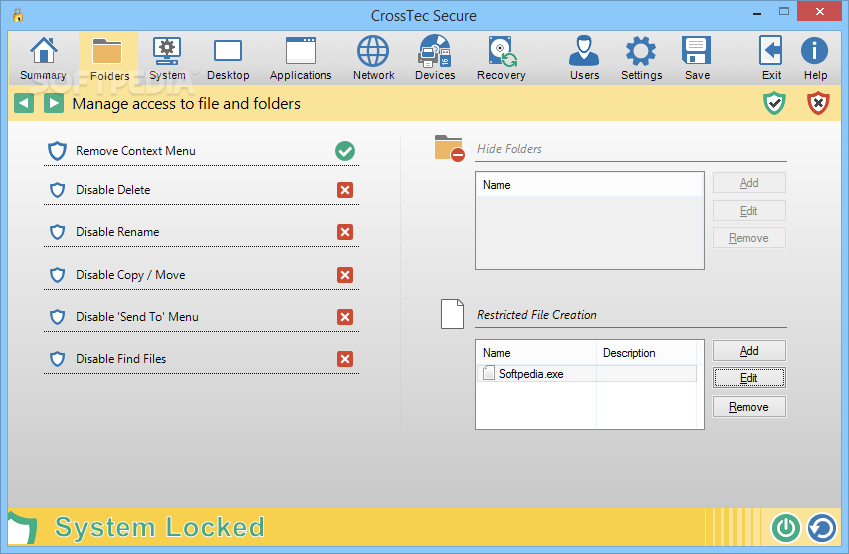Toggle Disable Find Files status

tap(345, 359)
